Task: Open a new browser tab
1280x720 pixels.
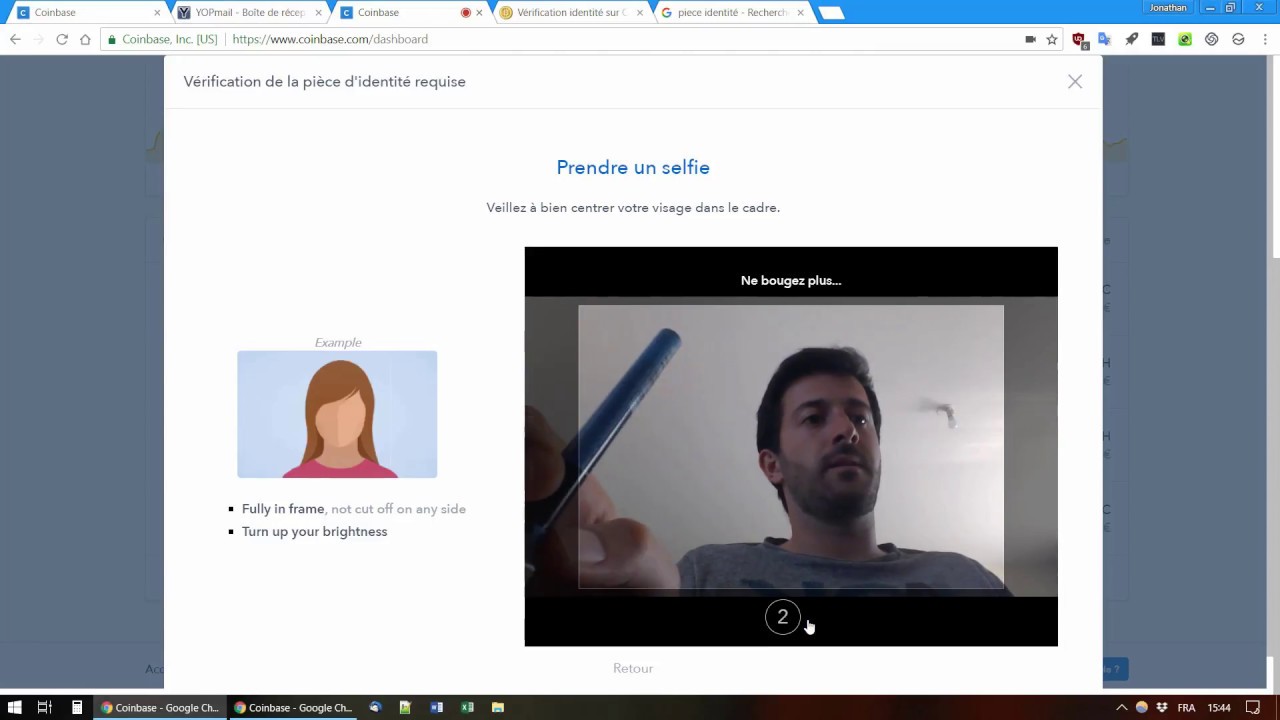Action: pyautogui.click(x=831, y=13)
